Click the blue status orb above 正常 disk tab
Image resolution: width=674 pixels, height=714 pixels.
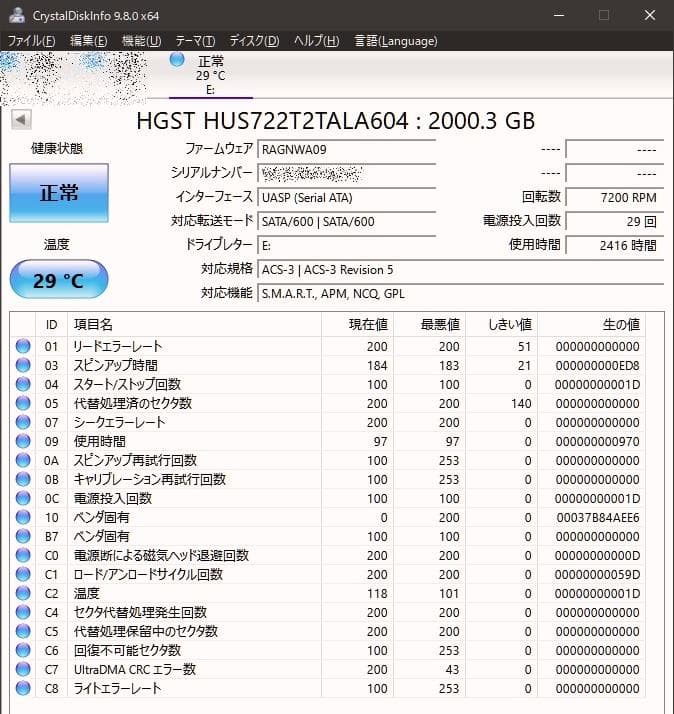(177, 60)
